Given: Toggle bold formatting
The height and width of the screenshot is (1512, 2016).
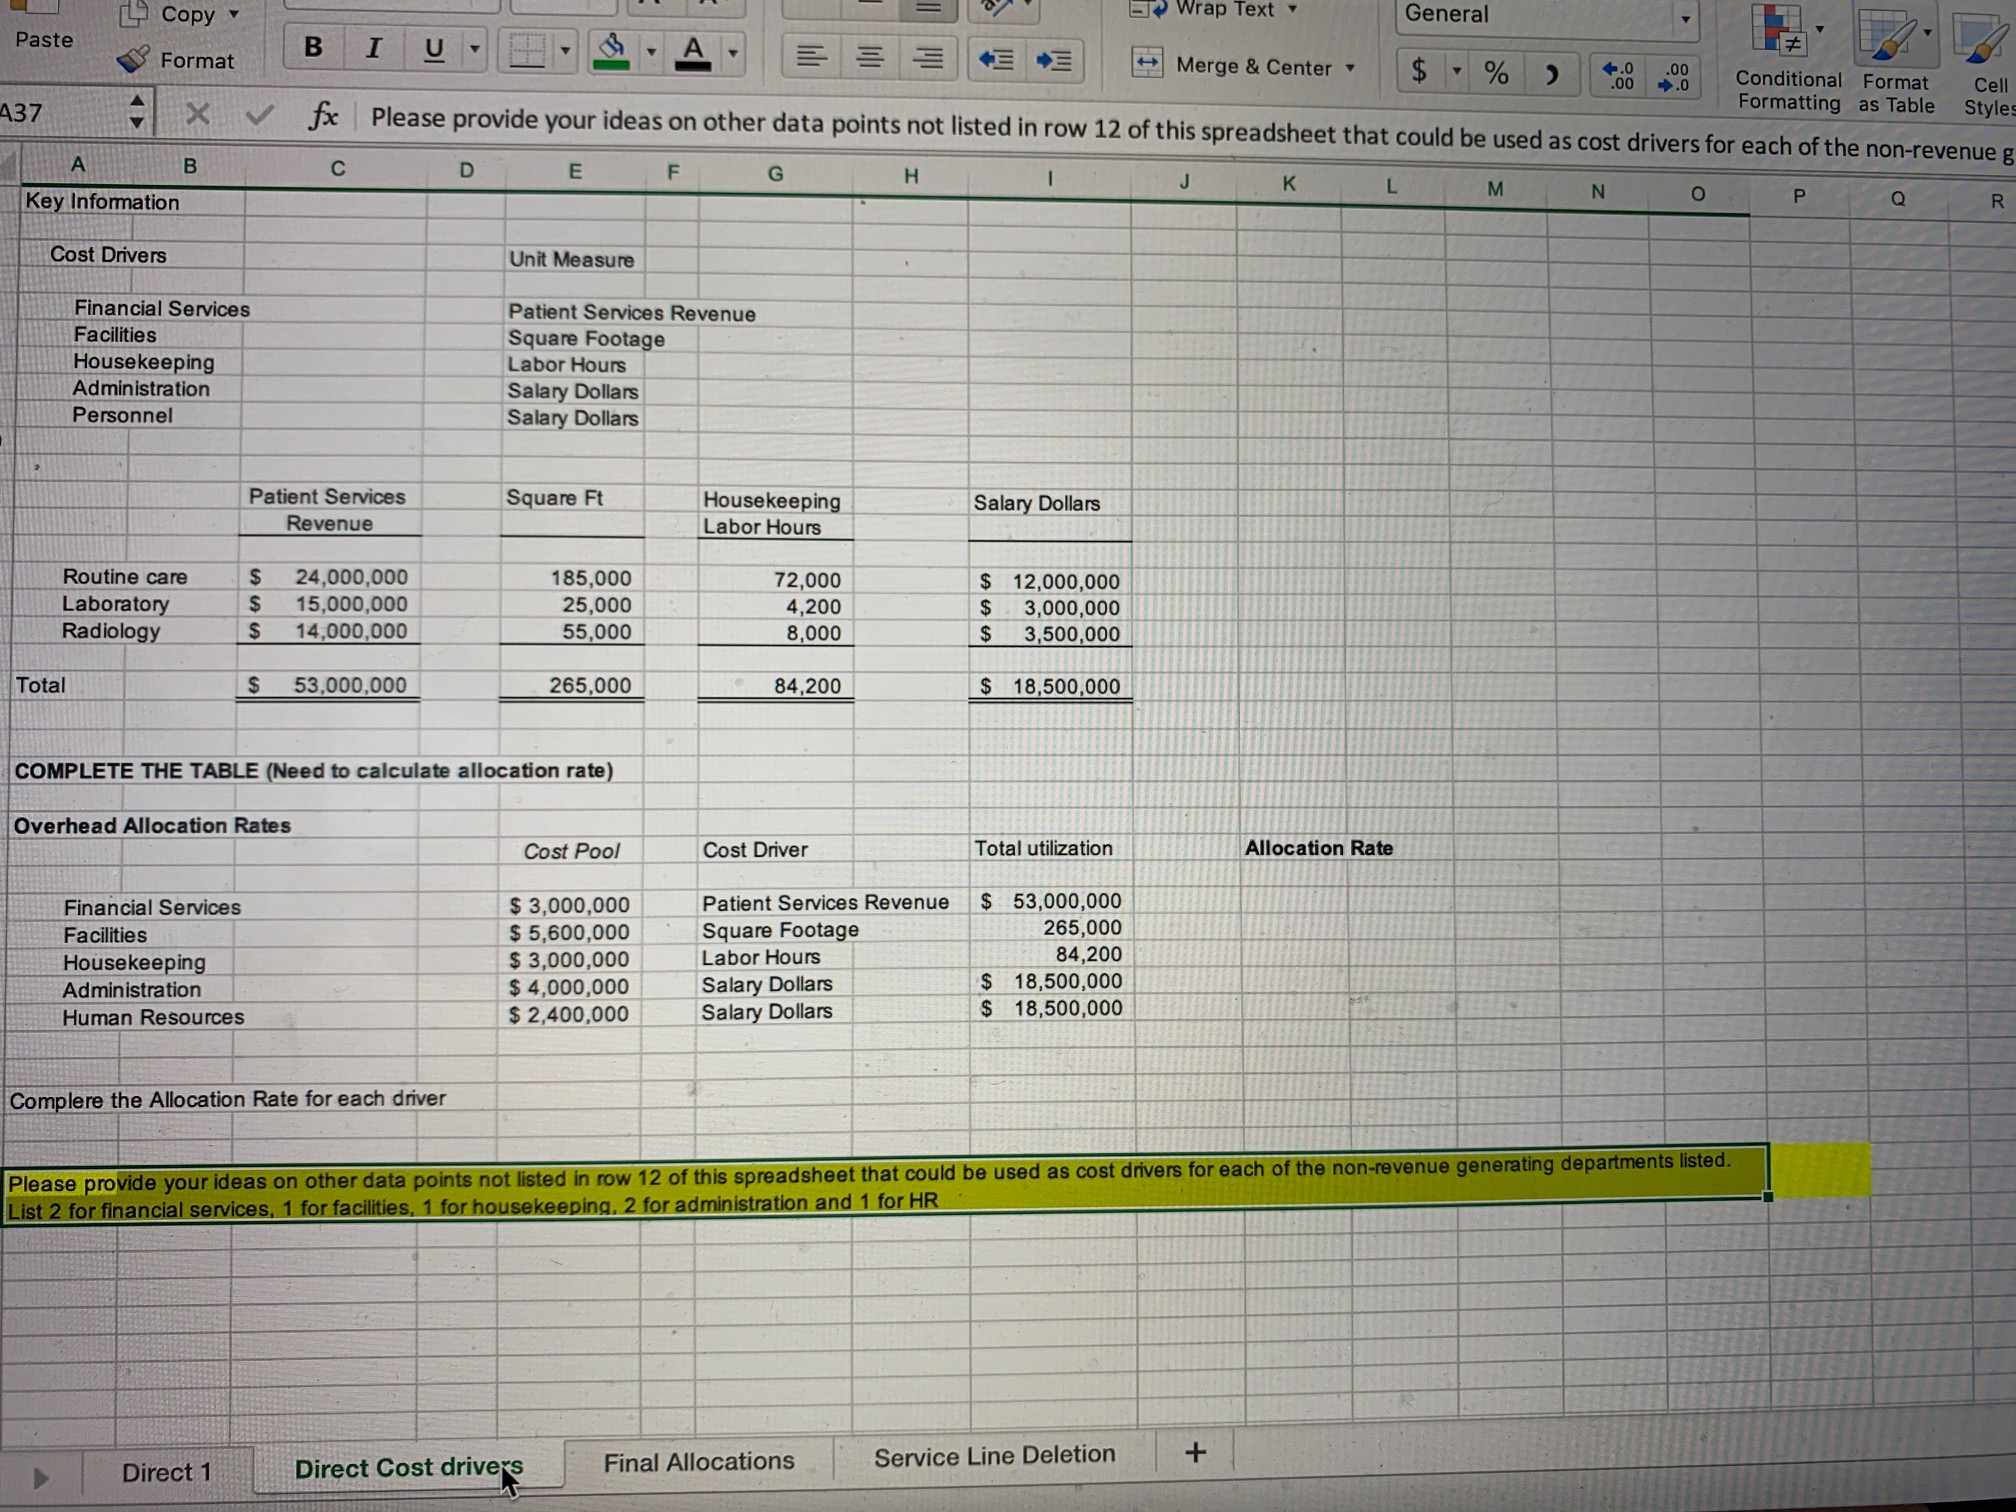Looking at the screenshot, I should point(313,47).
